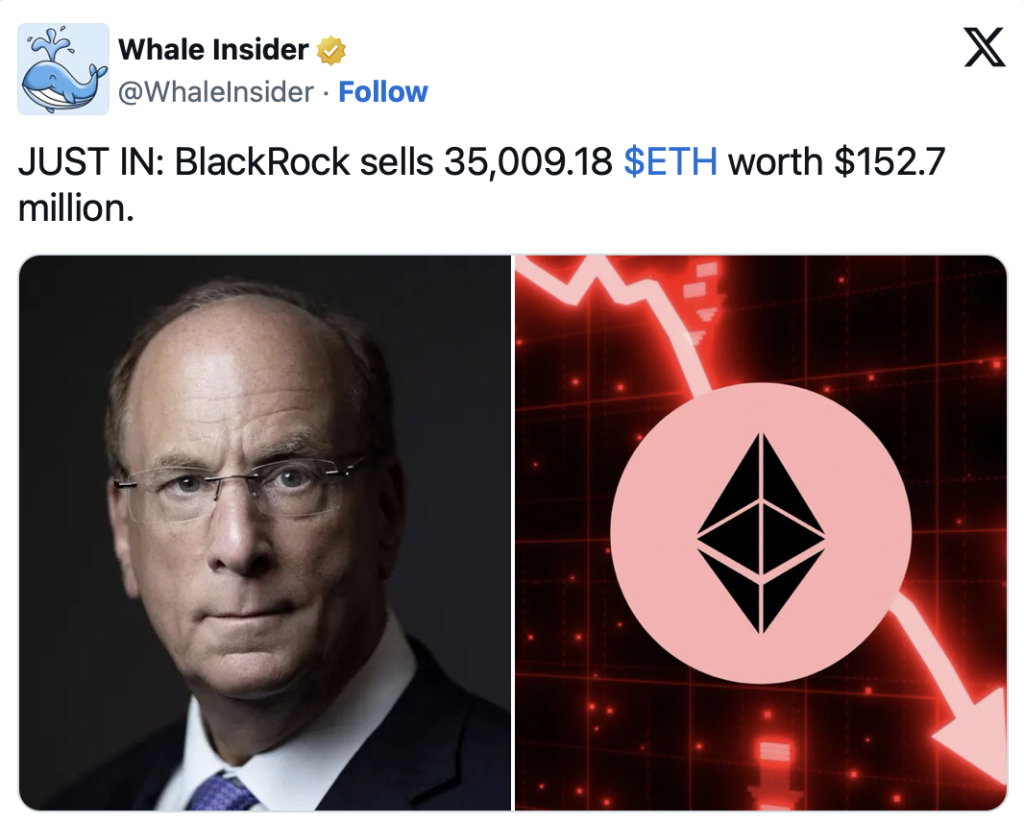The height and width of the screenshot is (824, 1024).
Task: Click the gold verified badge
Action: [331, 50]
